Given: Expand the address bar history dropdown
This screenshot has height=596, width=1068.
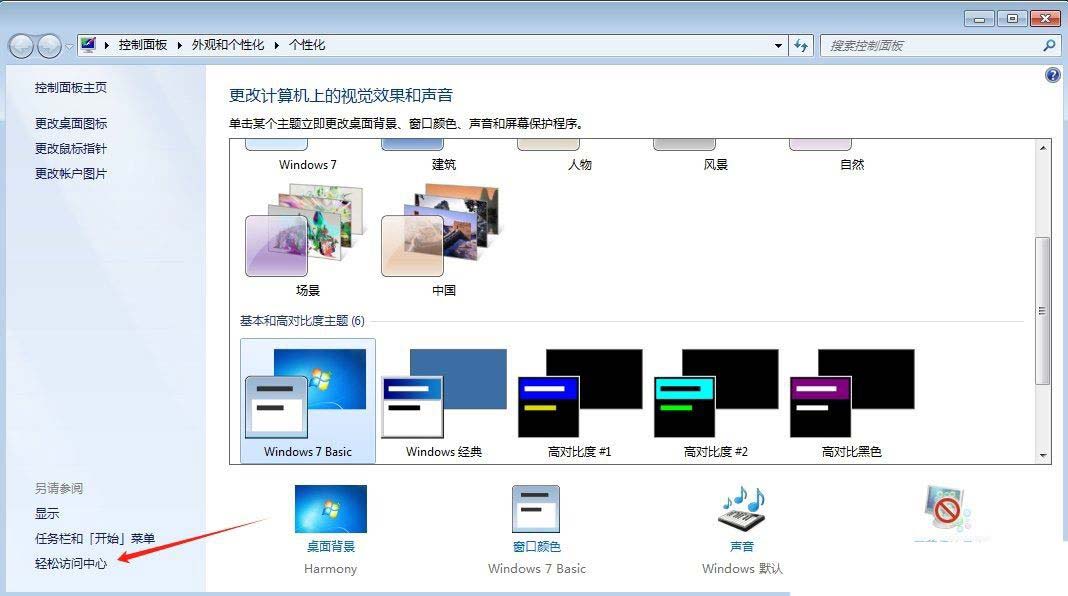Looking at the screenshot, I should click(779, 46).
